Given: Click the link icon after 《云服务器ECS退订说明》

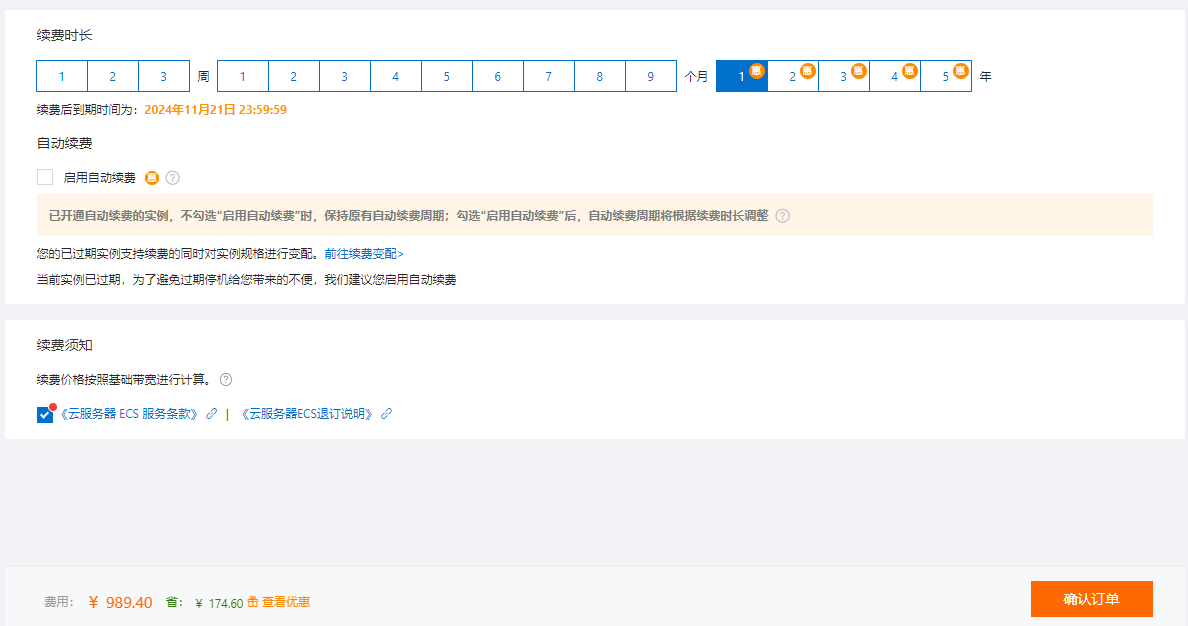Looking at the screenshot, I should pyautogui.click(x=386, y=412).
